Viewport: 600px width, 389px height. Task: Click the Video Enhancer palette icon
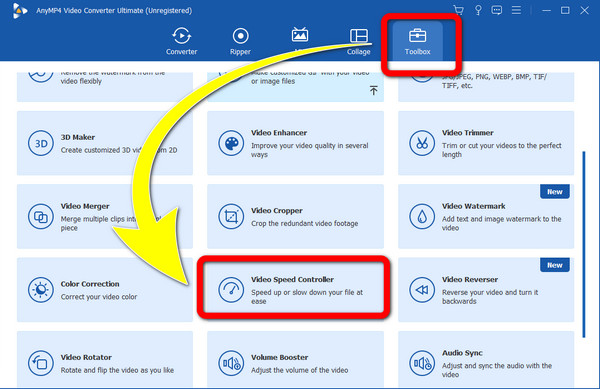[231, 143]
